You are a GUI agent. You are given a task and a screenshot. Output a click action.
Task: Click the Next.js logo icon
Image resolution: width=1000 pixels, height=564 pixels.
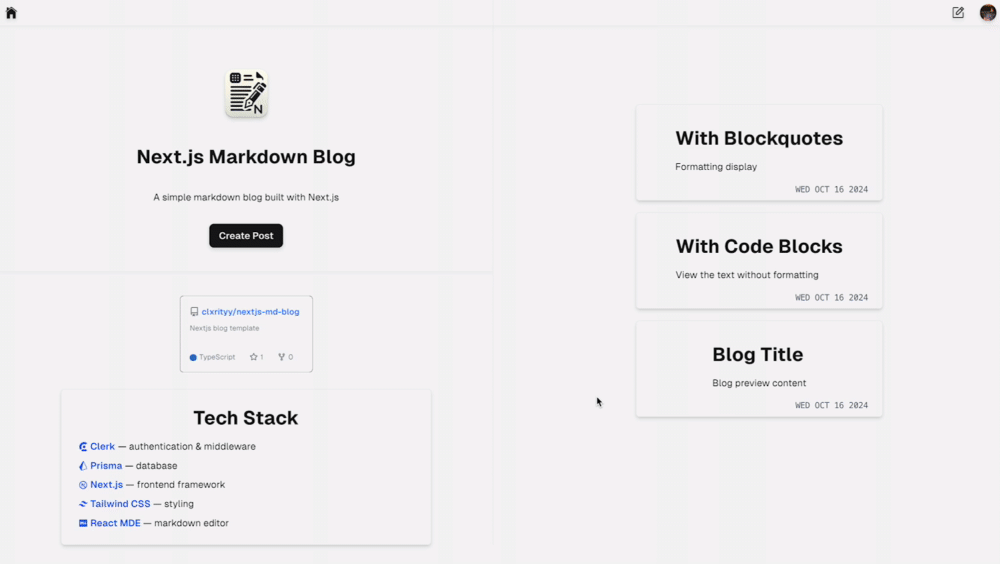click(x=83, y=485)
